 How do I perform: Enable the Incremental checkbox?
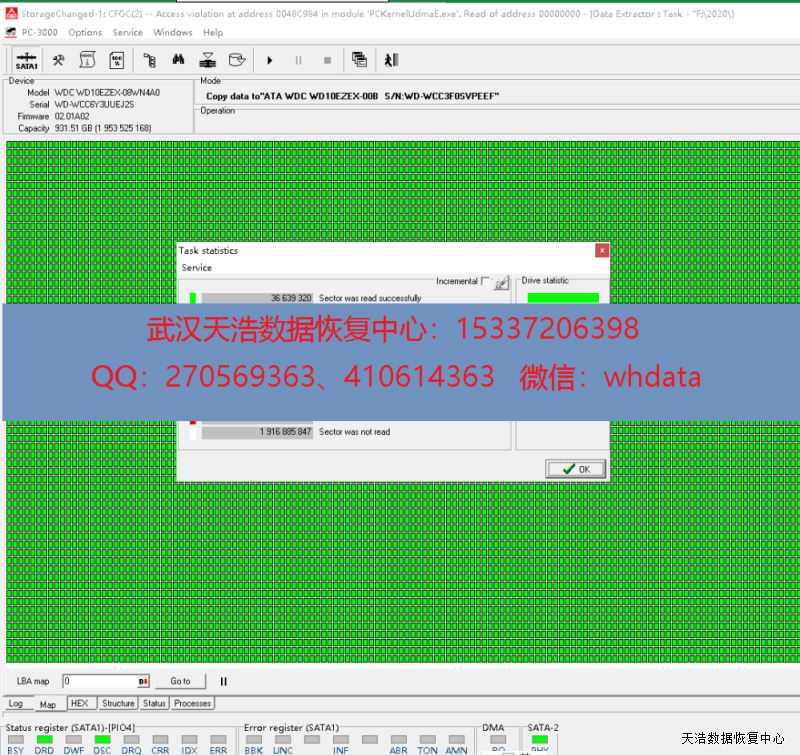pos(486,281)
